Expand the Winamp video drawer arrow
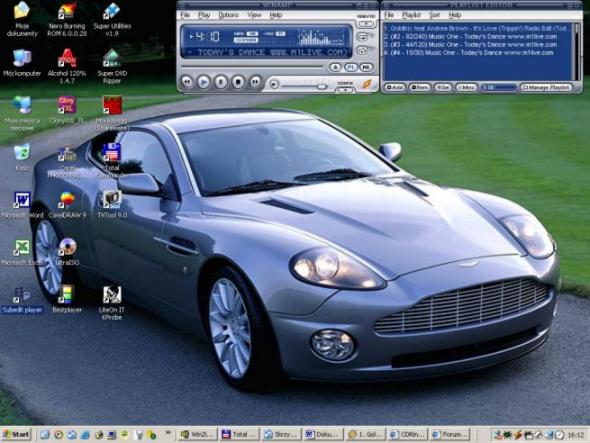This screenshot has width=590, height=443. click(x=366, y=24)
